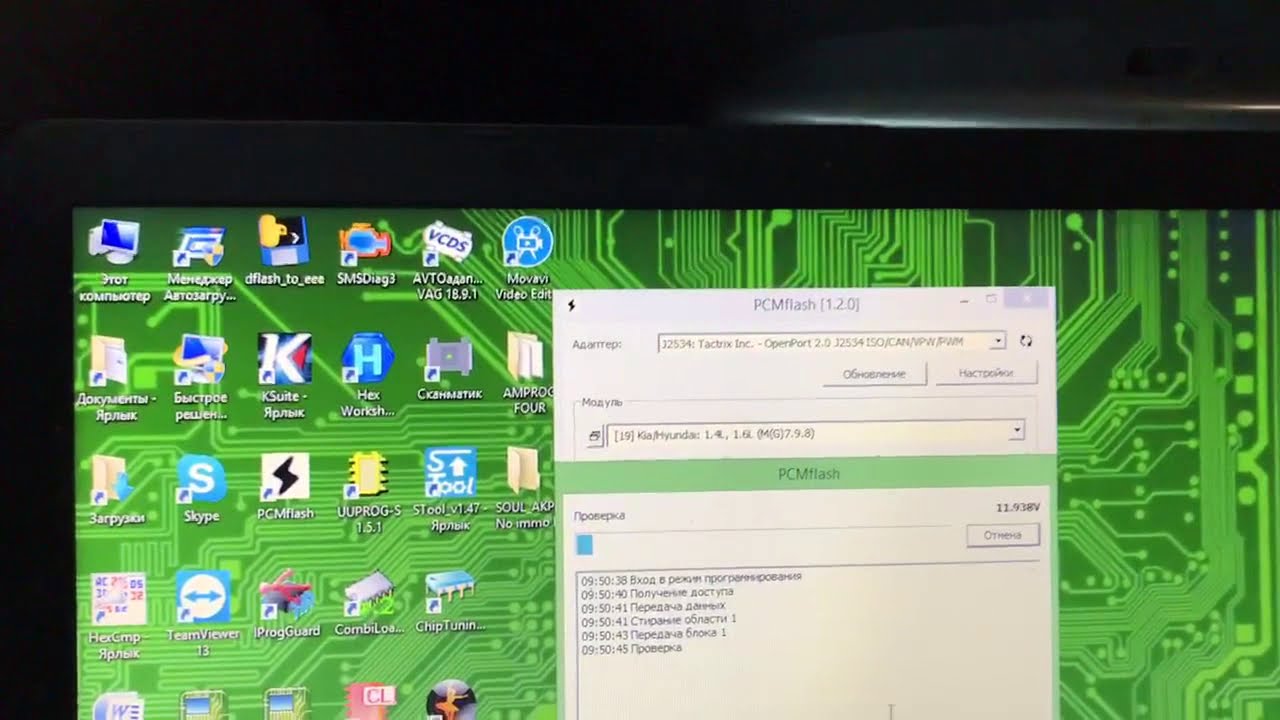Open the 'Этот компьютер' desktop icon
Screen dimensions: 1280x720
click(x=113, y=260)
